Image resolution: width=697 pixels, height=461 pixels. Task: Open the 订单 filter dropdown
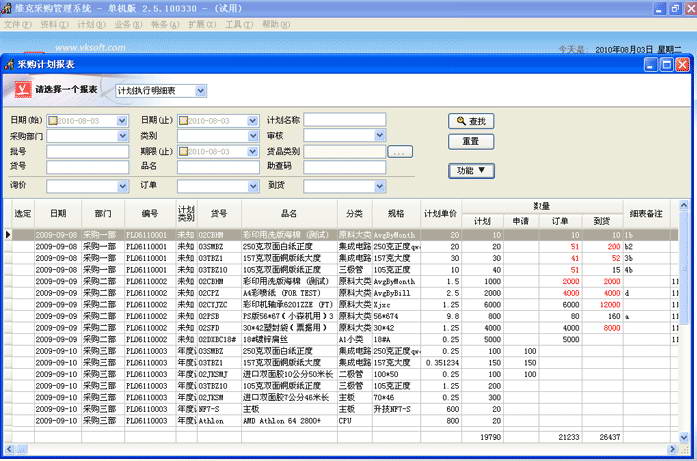pos(253,186)
